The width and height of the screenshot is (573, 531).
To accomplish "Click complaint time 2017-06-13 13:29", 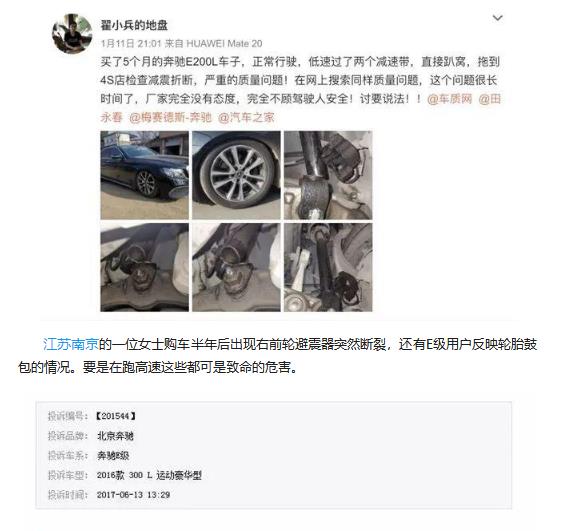I will [133, 495].
